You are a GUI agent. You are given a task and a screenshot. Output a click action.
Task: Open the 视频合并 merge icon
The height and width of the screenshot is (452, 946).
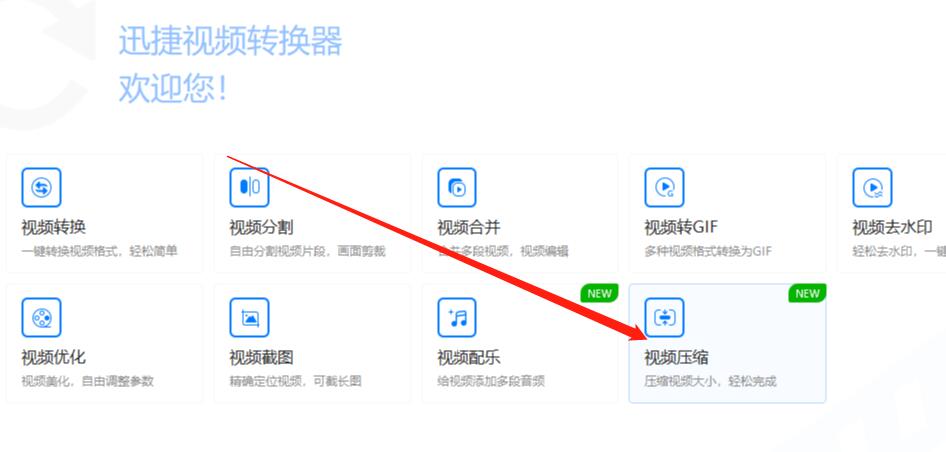pyautogui.click(x=457, y=187)
